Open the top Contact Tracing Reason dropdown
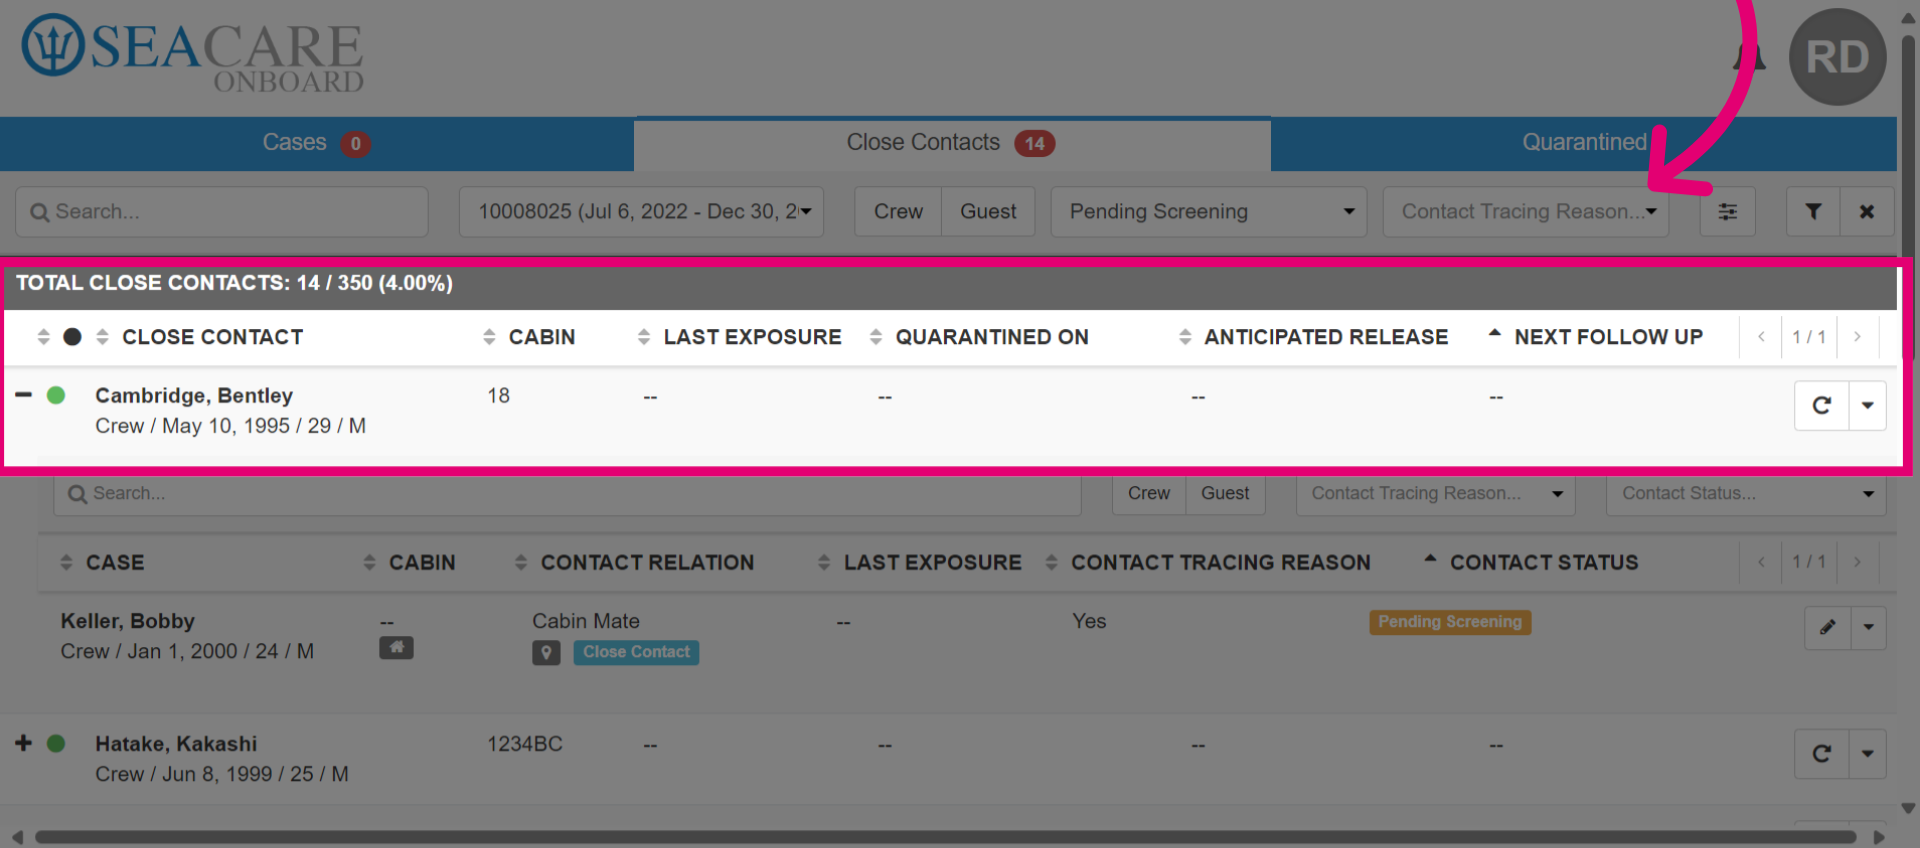Viewport: 1920px width, 848px height. click(x=1526, y=212)
